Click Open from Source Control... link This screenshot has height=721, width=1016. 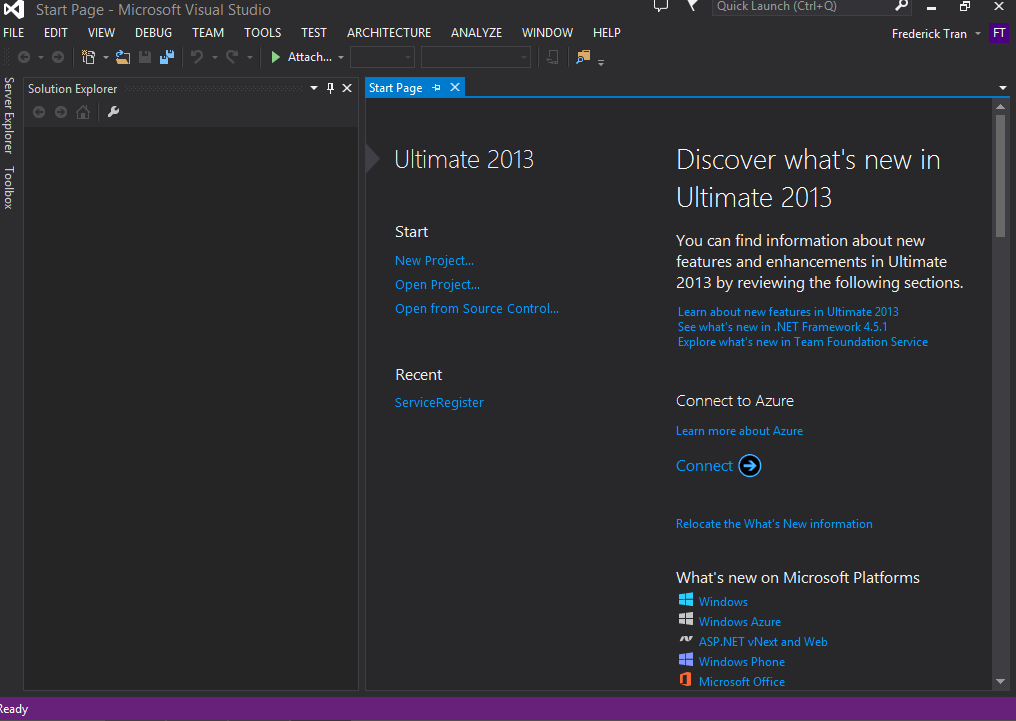(477, 308)
